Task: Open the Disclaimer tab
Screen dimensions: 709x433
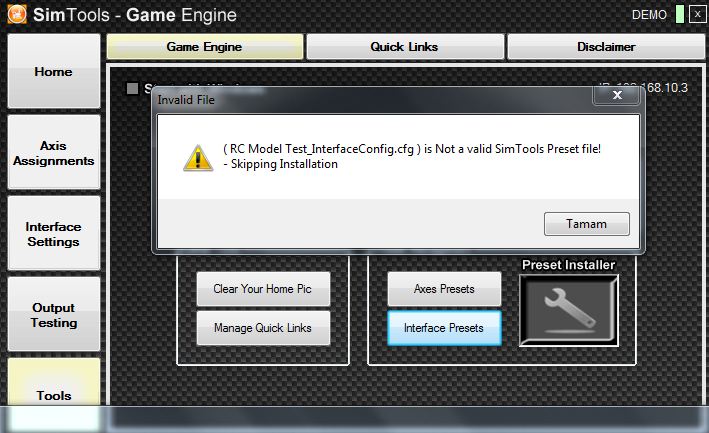Action: point(606,47)
